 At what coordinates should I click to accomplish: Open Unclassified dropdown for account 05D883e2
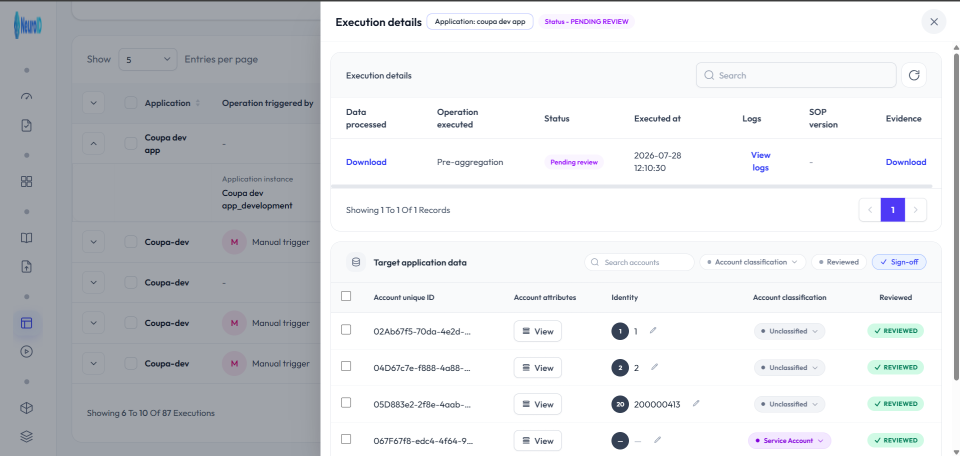pos(789,404)
